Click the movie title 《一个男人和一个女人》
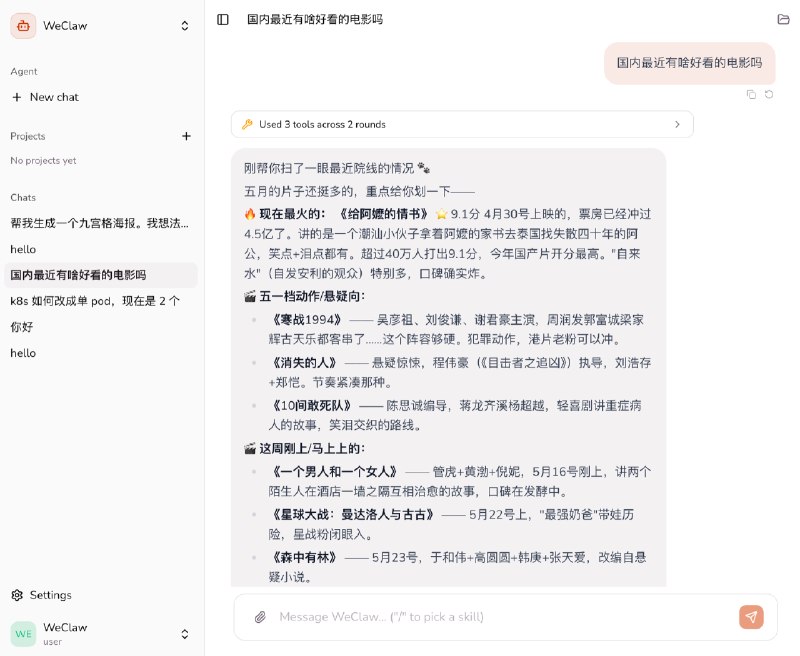Viewport: 800px width, 656px height. [x=335, y=472]
